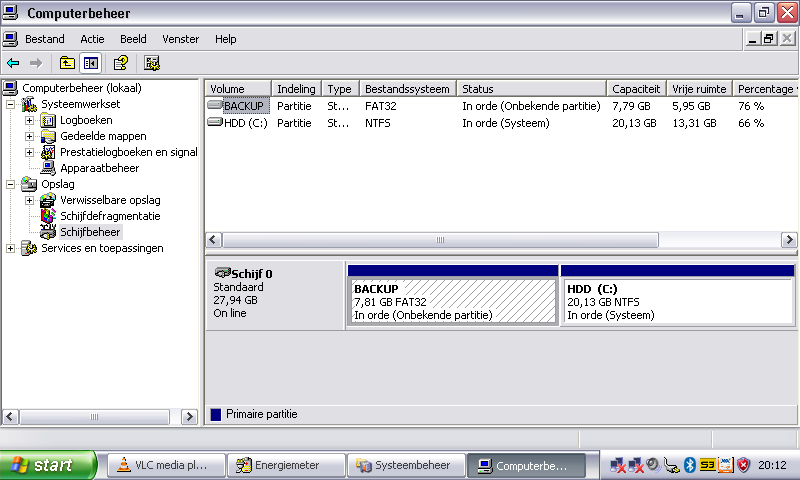Collapse the Opslag node
The width and height of the screenshot is (800, 480).
(10, 184)
